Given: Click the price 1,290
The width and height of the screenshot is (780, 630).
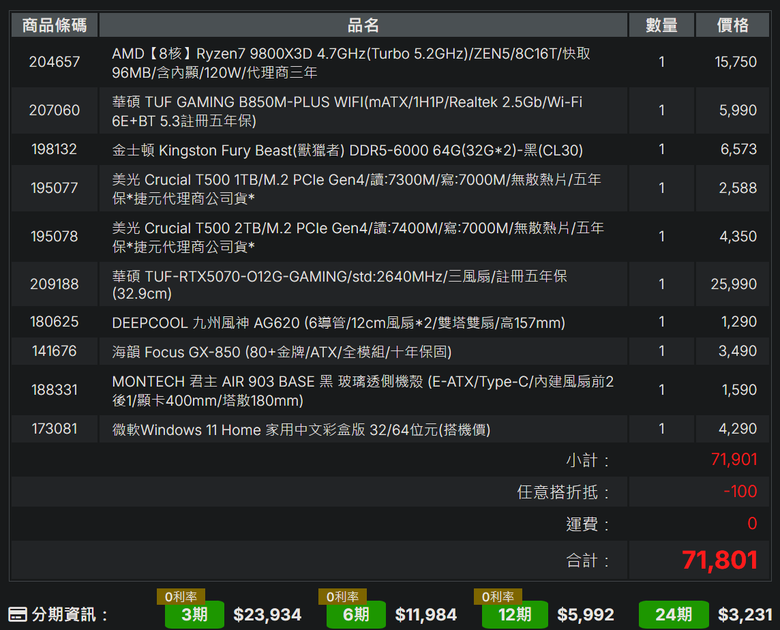Looking at the screenshot, I should point(739,321).
